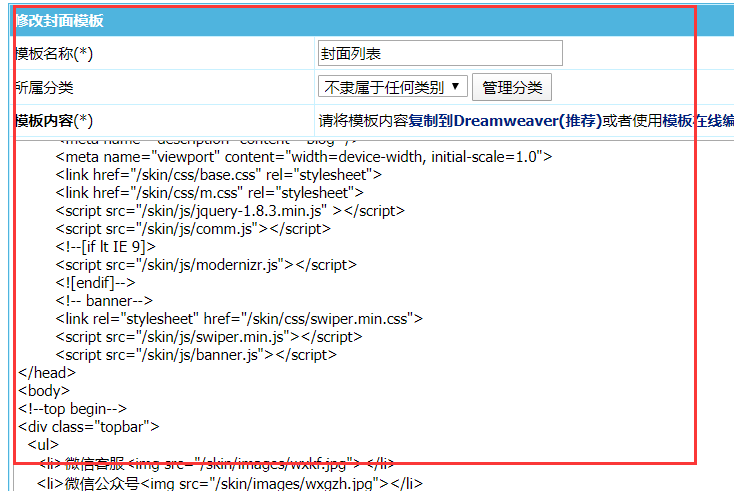Click the endif comment line
The width and height of the screenshot is (734, 491).
(x=95, y=283)
